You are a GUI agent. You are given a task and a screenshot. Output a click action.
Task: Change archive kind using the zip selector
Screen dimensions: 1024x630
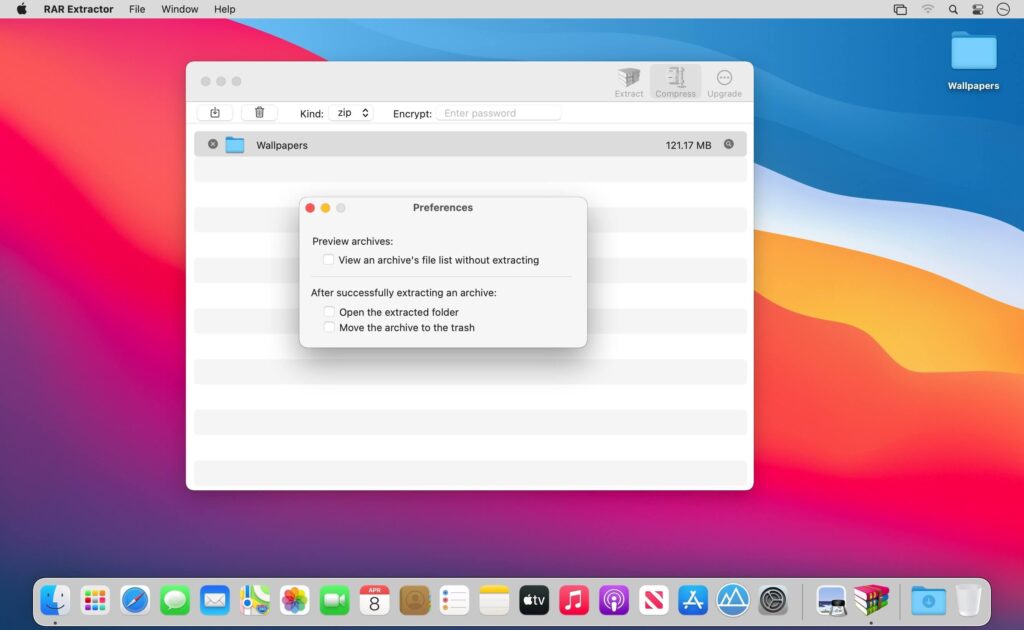coord(351,113)
